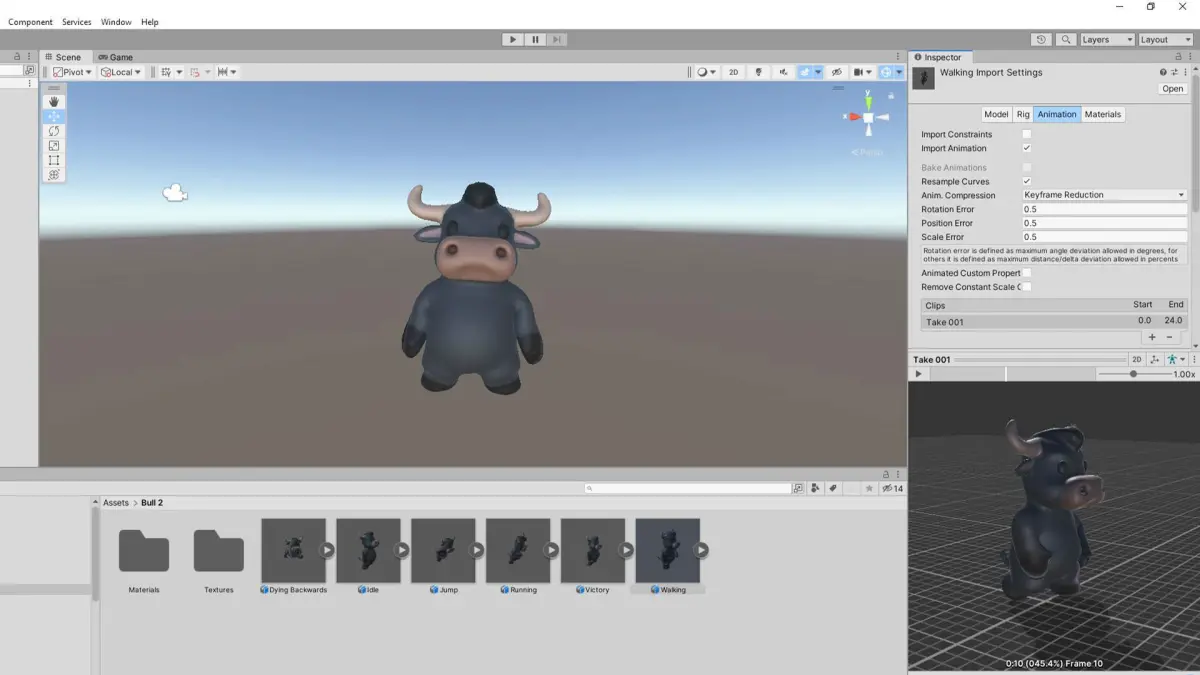Switch to the Model import tab

996,114
